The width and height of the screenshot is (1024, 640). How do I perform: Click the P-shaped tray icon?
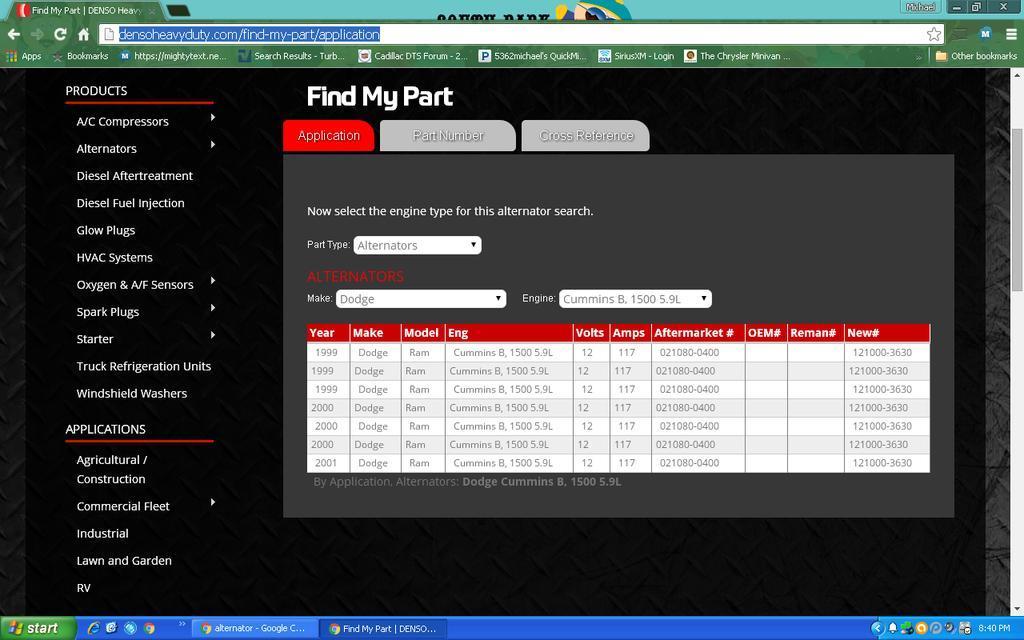click(936, 628)
